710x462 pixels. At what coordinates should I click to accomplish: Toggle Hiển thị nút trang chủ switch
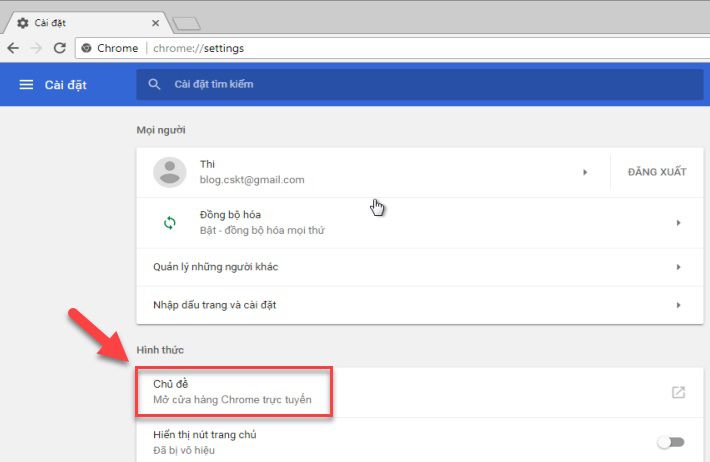pyautogui.click(x=671, y=442)
